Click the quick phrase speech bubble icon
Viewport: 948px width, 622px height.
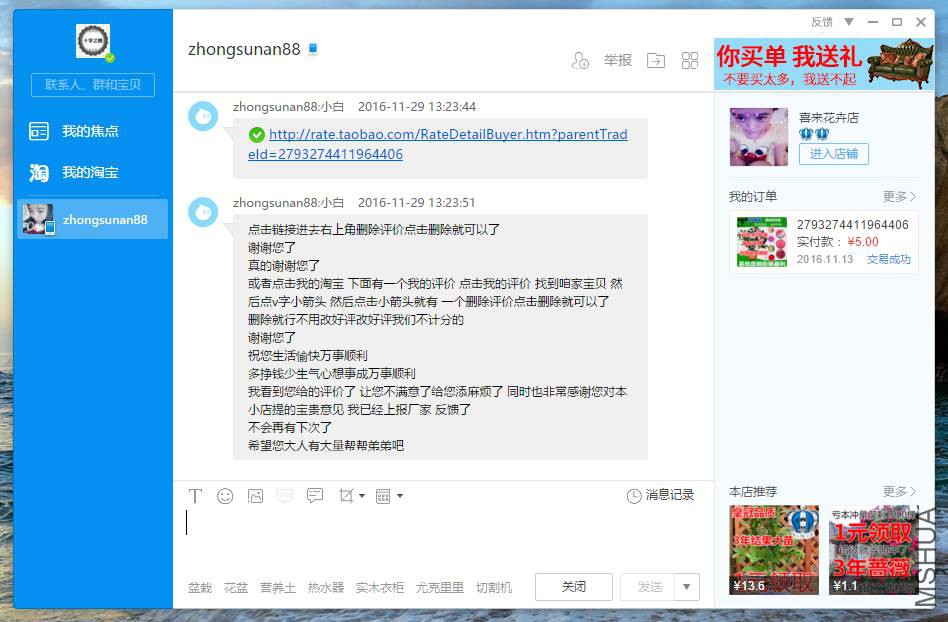(x=315, y=496)
